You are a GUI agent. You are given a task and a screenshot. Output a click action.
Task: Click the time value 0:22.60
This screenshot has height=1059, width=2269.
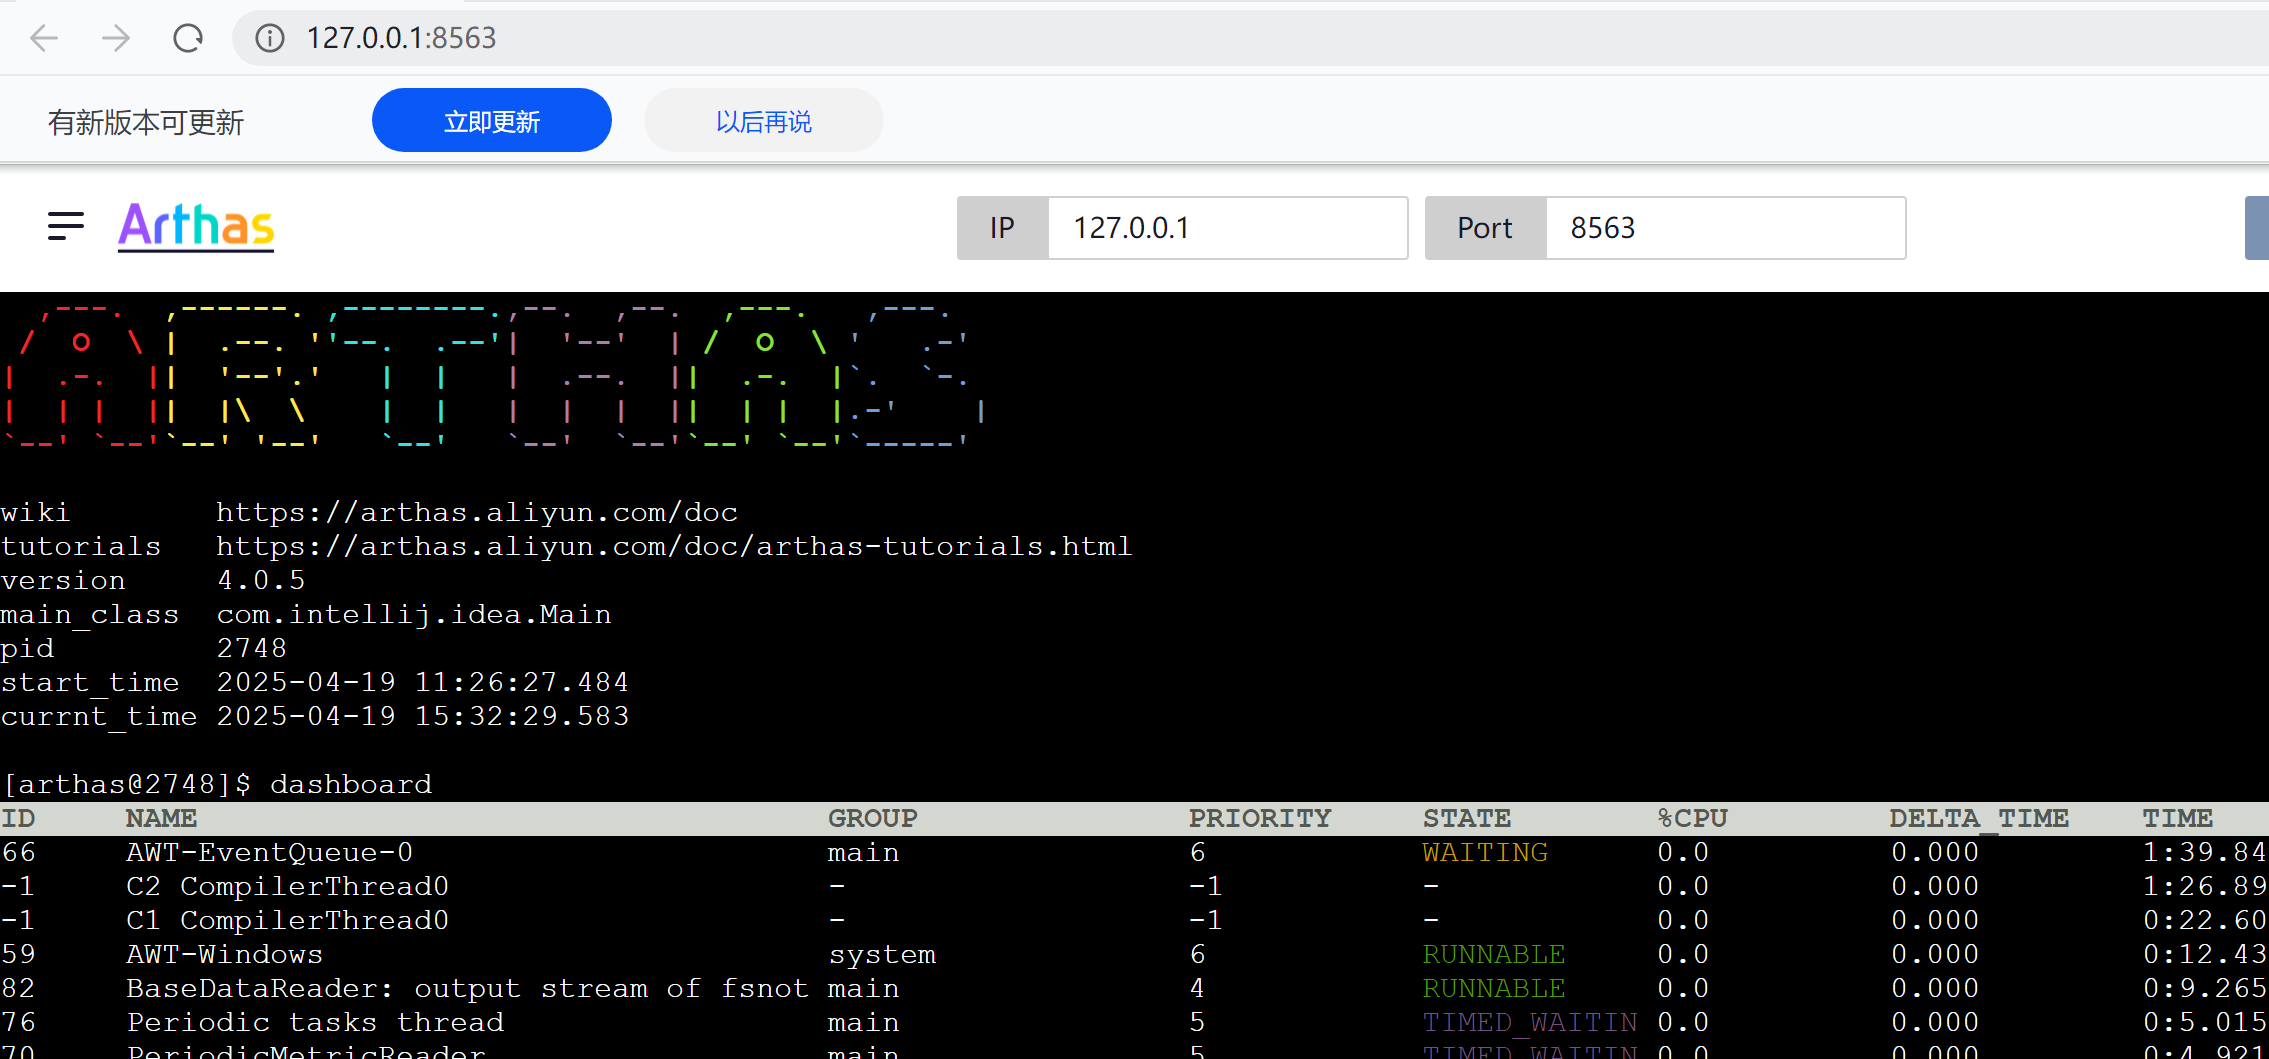pyautogui.click(x=2205, y=920)
